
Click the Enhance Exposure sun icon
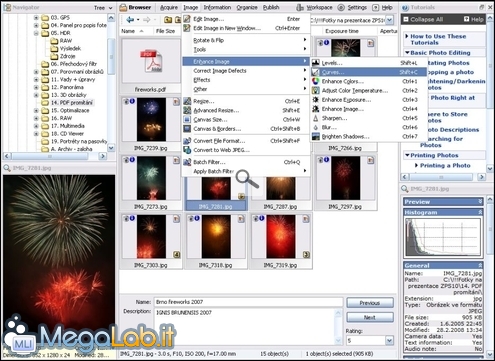(315, 100)
